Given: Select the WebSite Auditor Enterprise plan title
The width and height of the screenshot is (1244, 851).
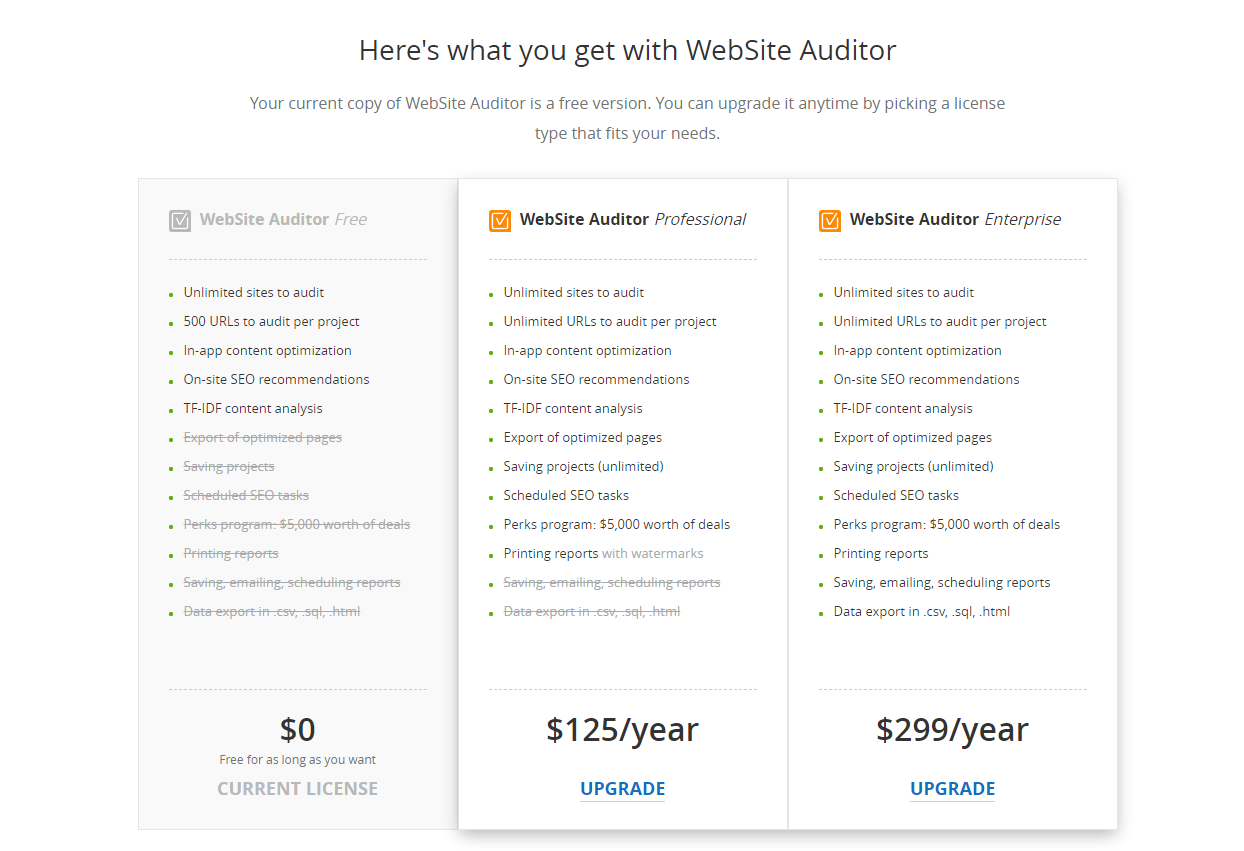Looking at the screenshot, I should (956, 219).
